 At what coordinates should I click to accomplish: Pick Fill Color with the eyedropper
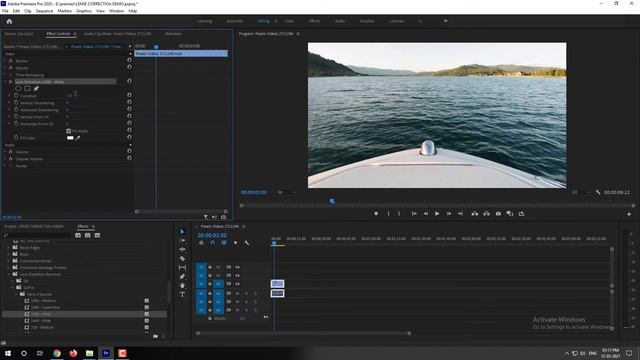pos(78,138)
